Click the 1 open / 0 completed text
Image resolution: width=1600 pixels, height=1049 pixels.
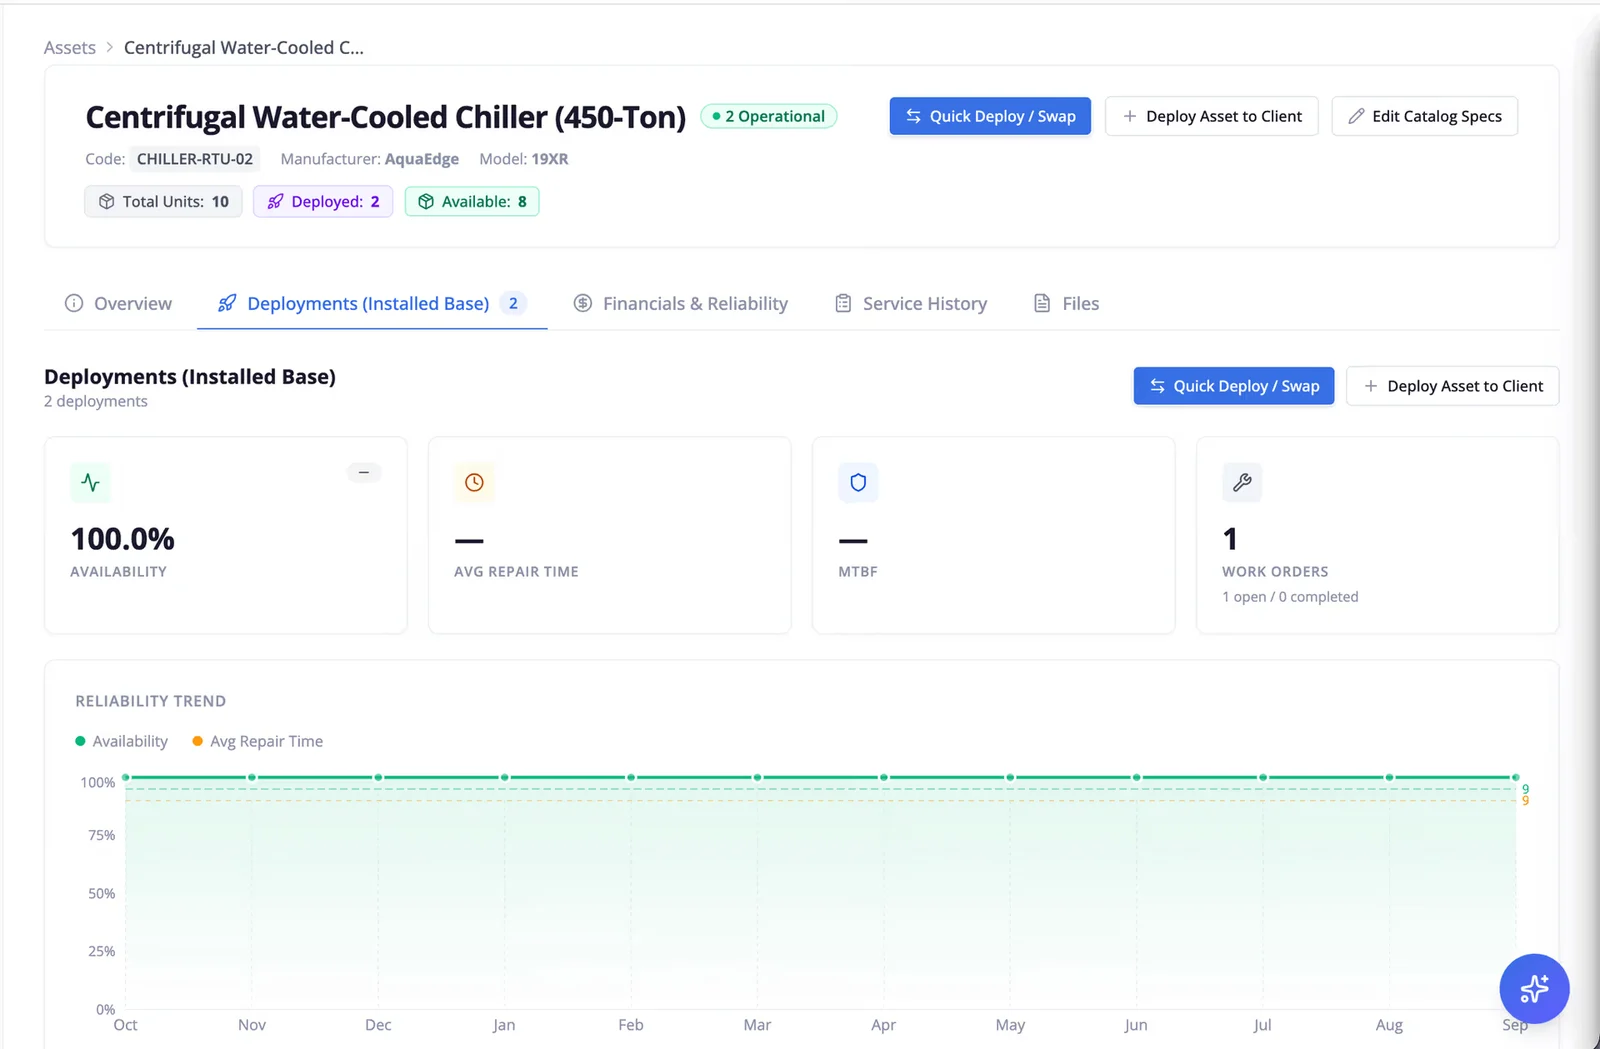click(x=1290, y=597)
